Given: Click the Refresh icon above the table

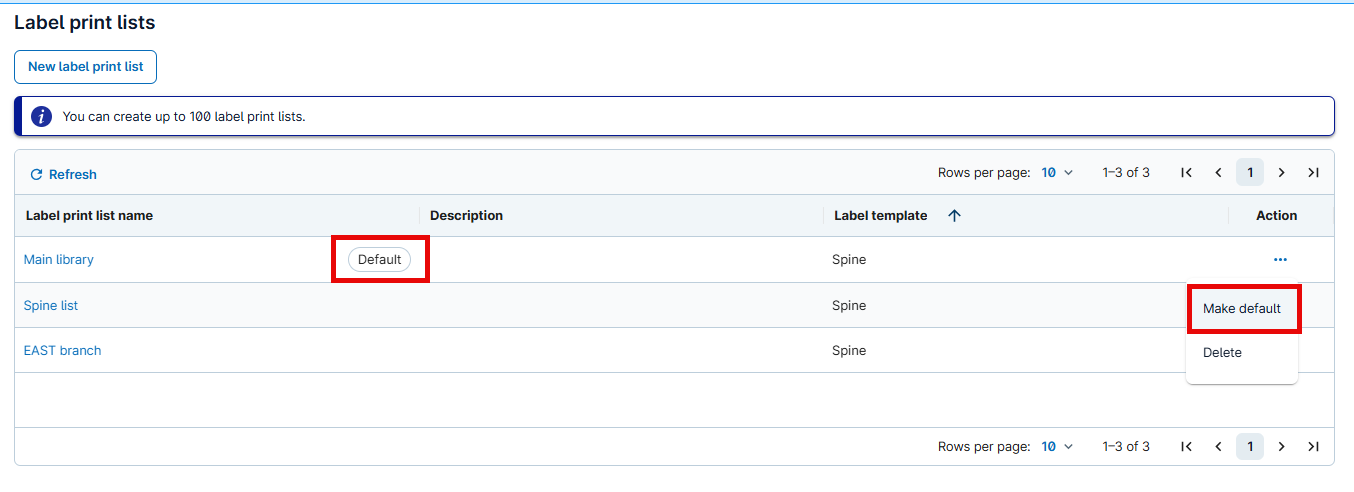Looking at the screenshot, I should pos(37,175).
